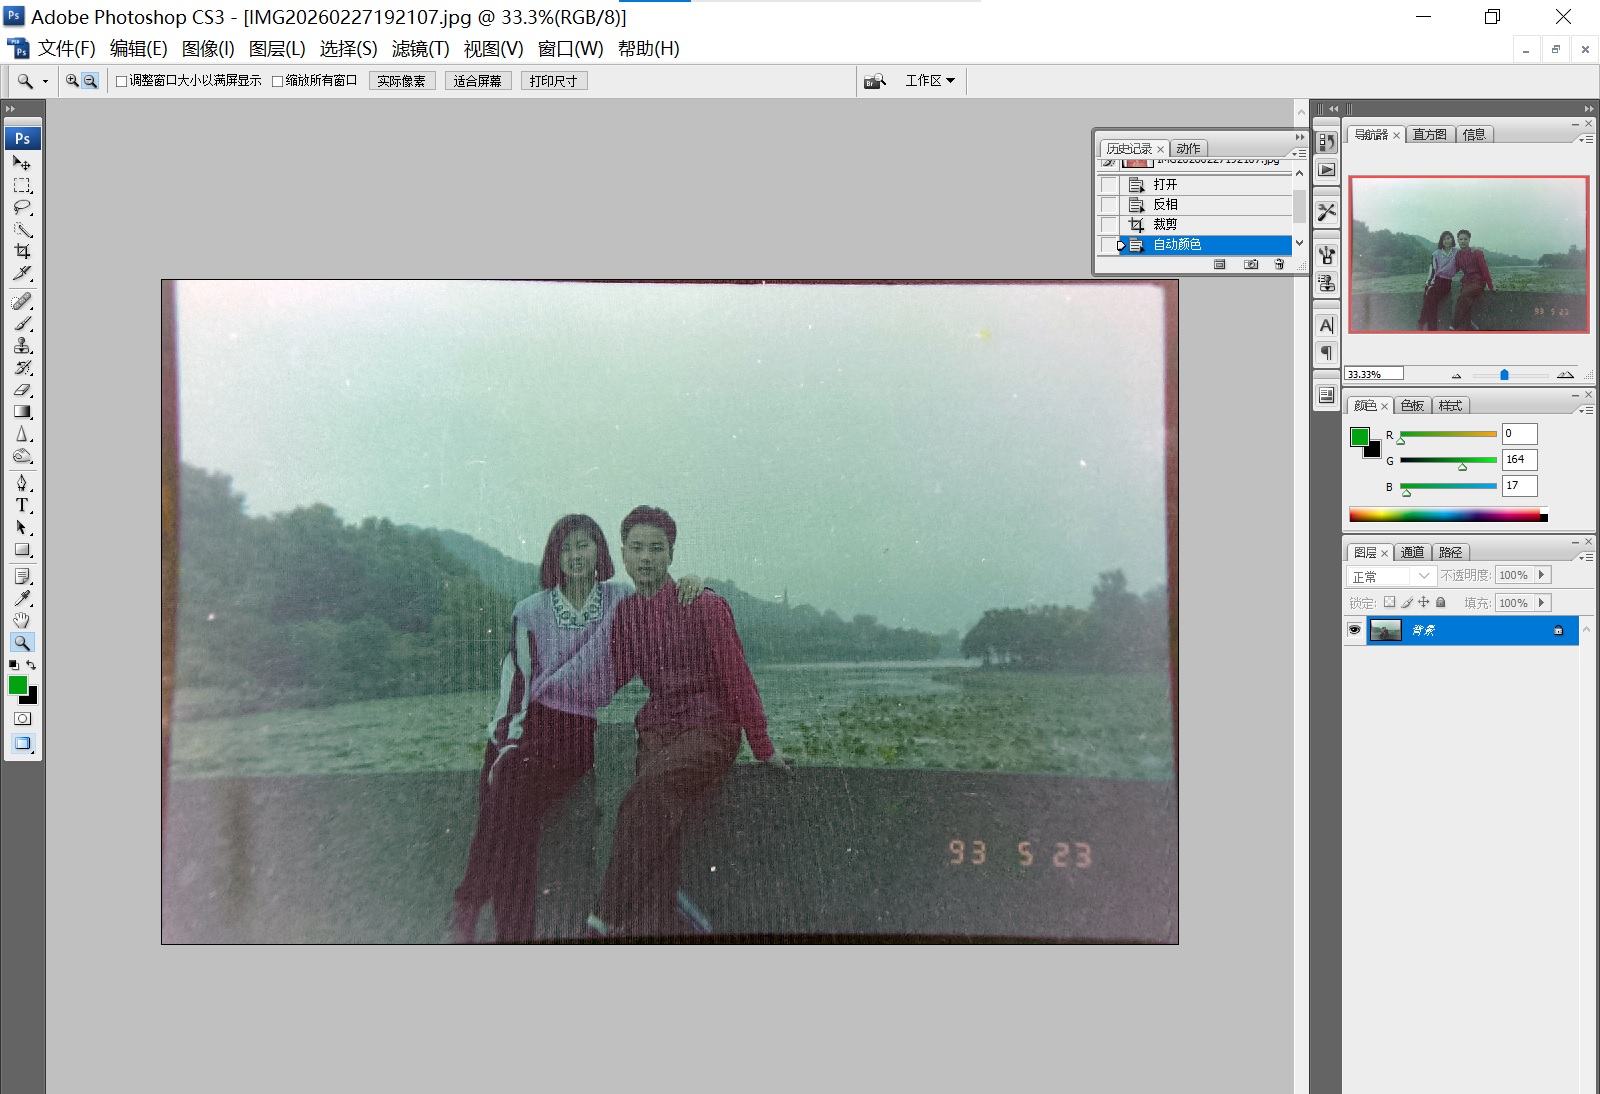
Task: Open the blend mode dropdown showing 正常
Action: coord(1390,575)
